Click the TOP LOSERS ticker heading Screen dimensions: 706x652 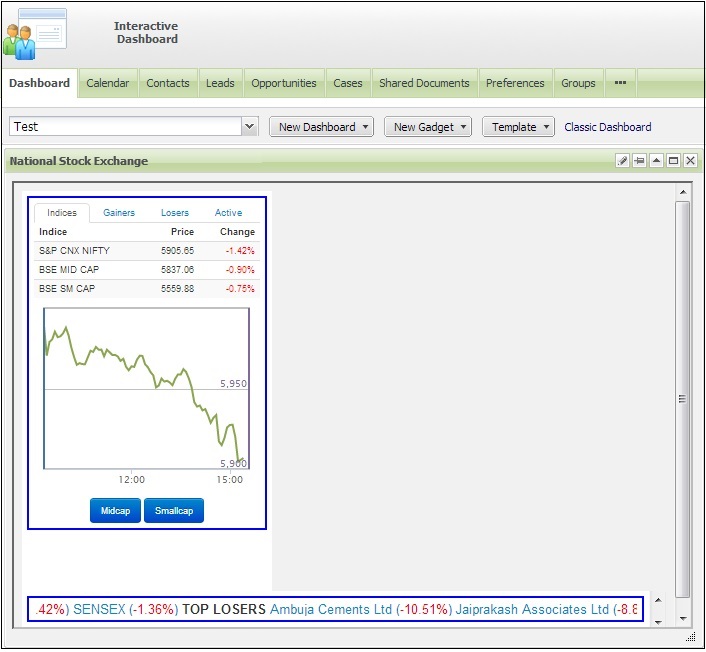click(x=224, y=609)
